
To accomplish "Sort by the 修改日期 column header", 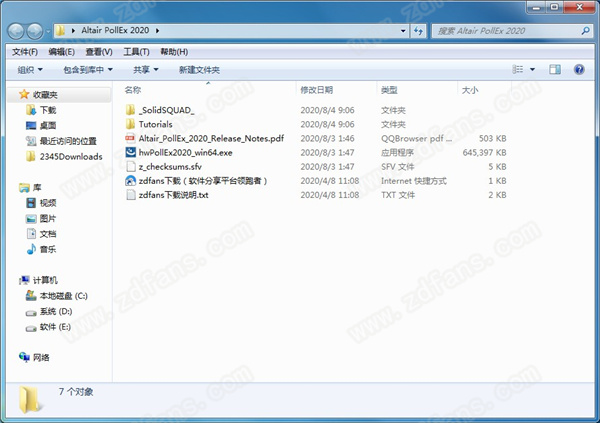I will tap(316, 90).
